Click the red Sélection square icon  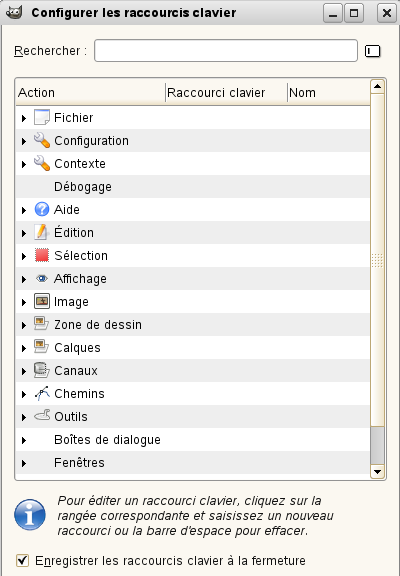pos(42,255)
